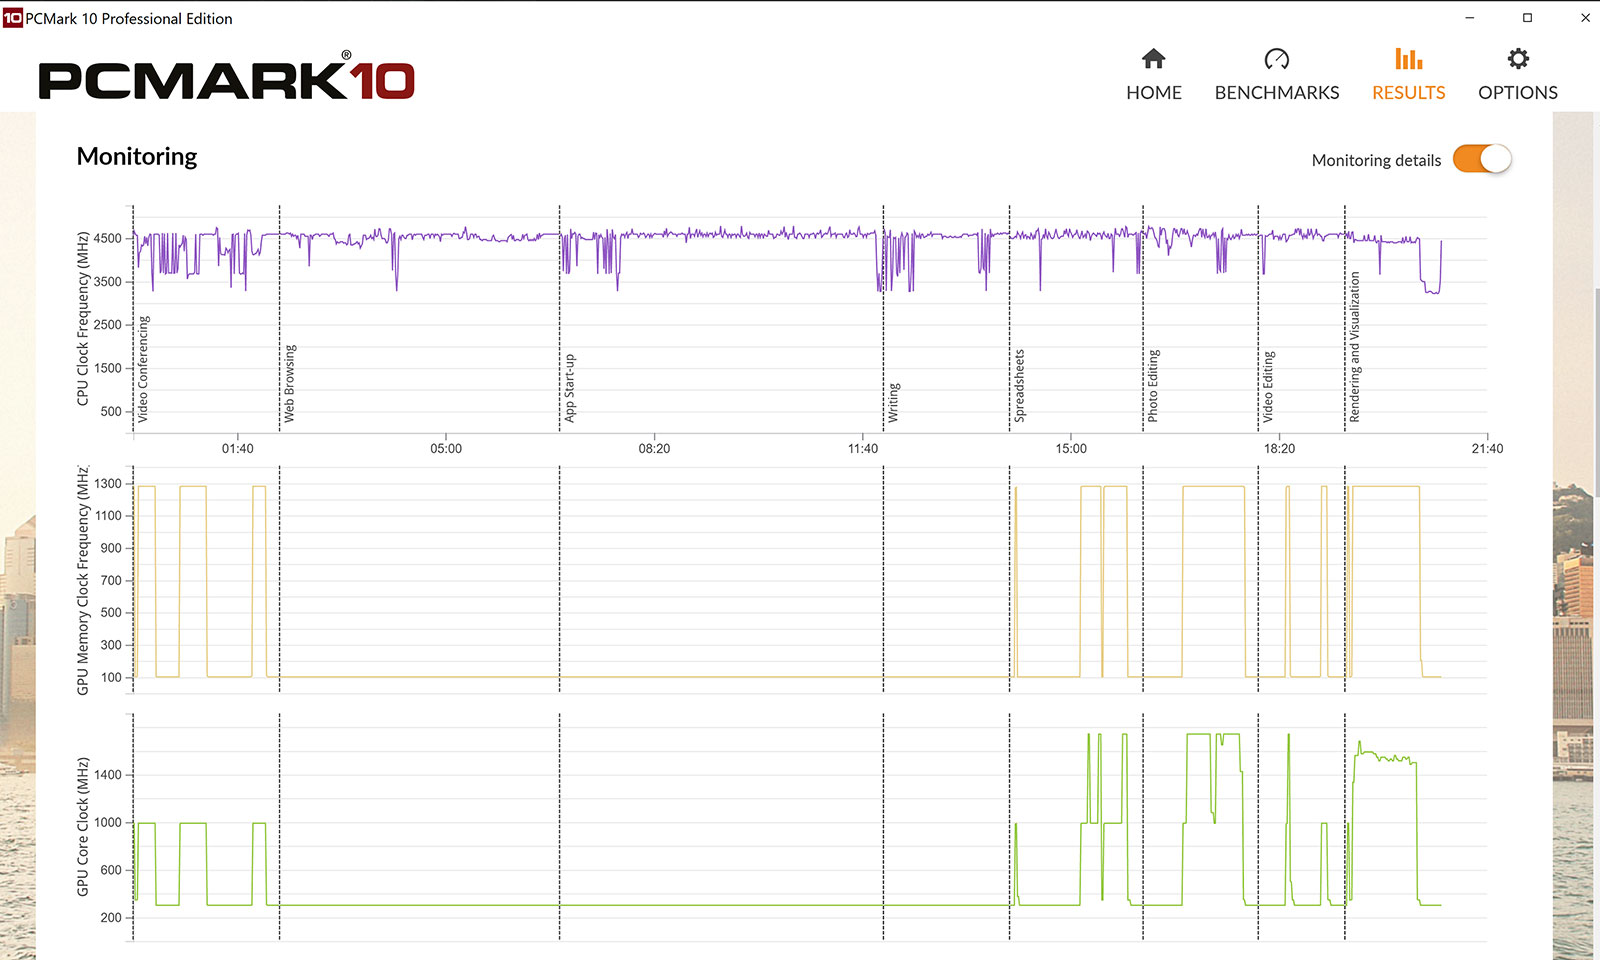Click the PCMark 10 title bar app icon
The width and height of the screenshot is (1600, 960).
[12, 18]
